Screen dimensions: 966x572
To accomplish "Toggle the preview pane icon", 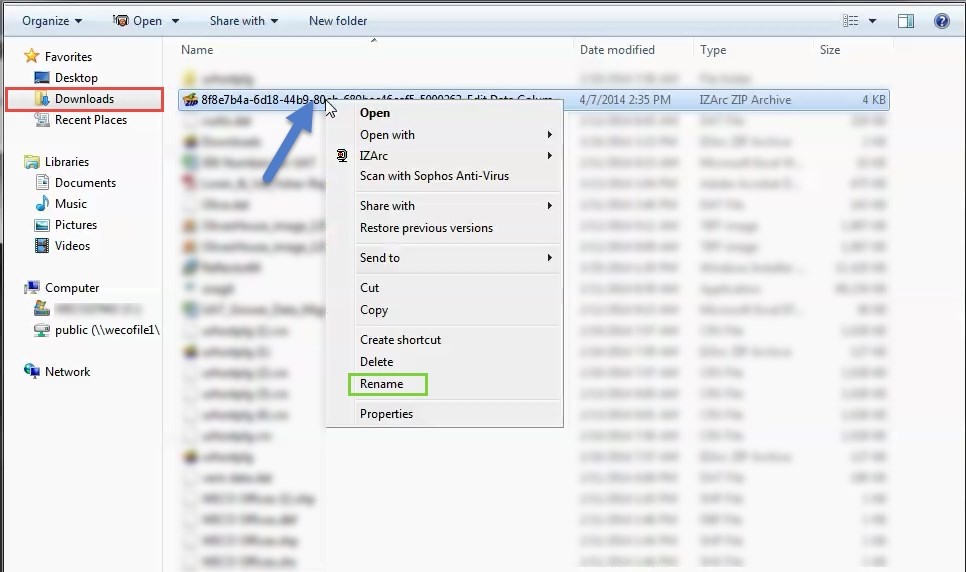I will [906, 21].
